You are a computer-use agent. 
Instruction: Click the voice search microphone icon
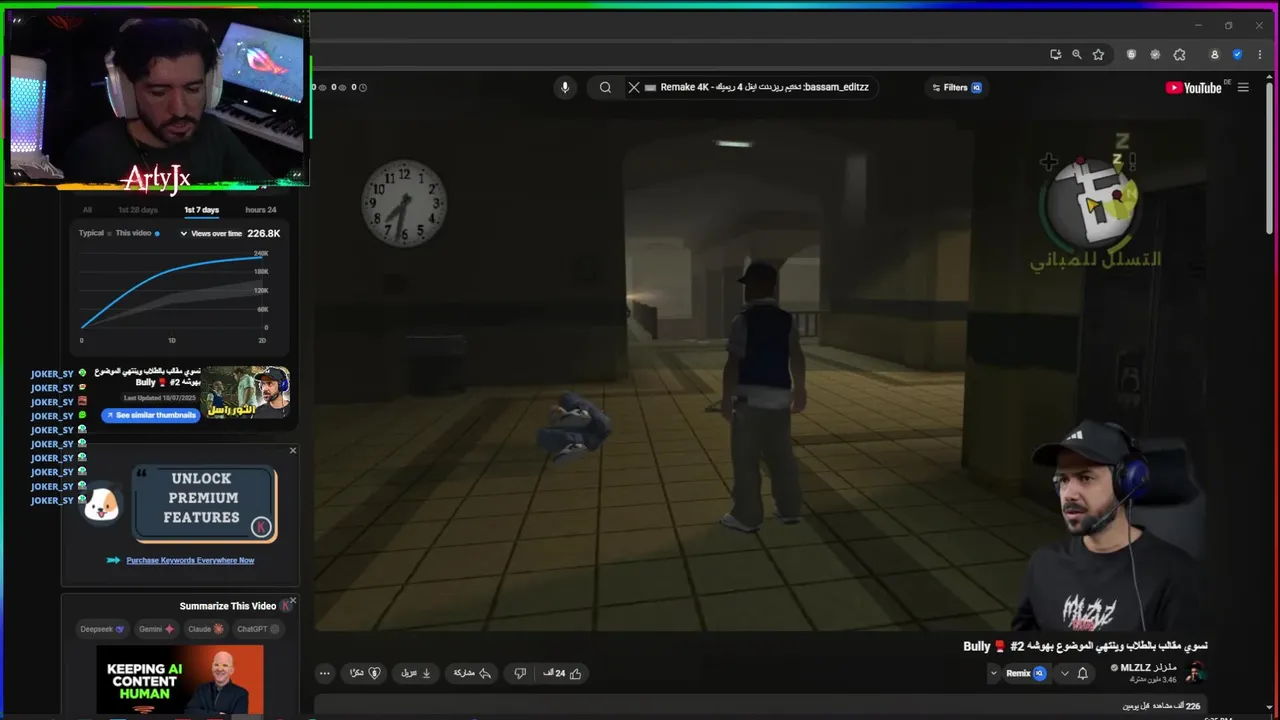coord(565,87)
